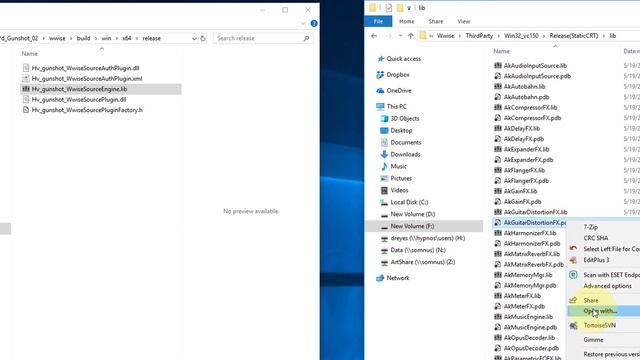Open the Documents folder in the sidebar
This screenshot has height=360, width=640.
405,142
